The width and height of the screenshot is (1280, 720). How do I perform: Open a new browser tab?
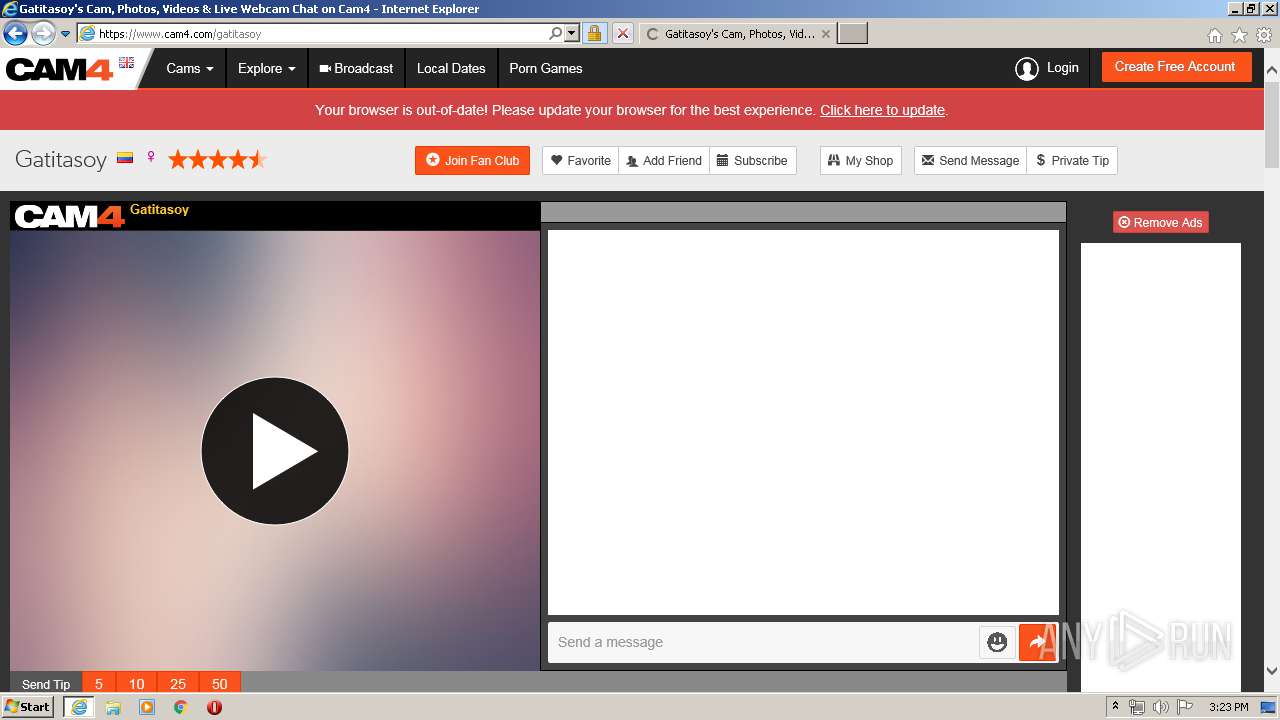(x=852, y=33)
